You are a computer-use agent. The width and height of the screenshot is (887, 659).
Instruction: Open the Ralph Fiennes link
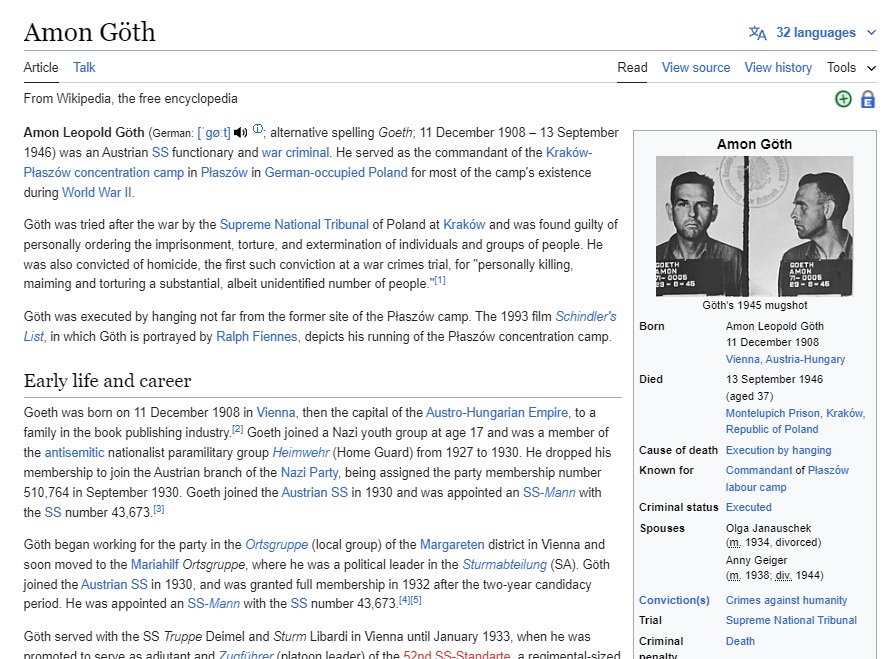click(257, 337)
